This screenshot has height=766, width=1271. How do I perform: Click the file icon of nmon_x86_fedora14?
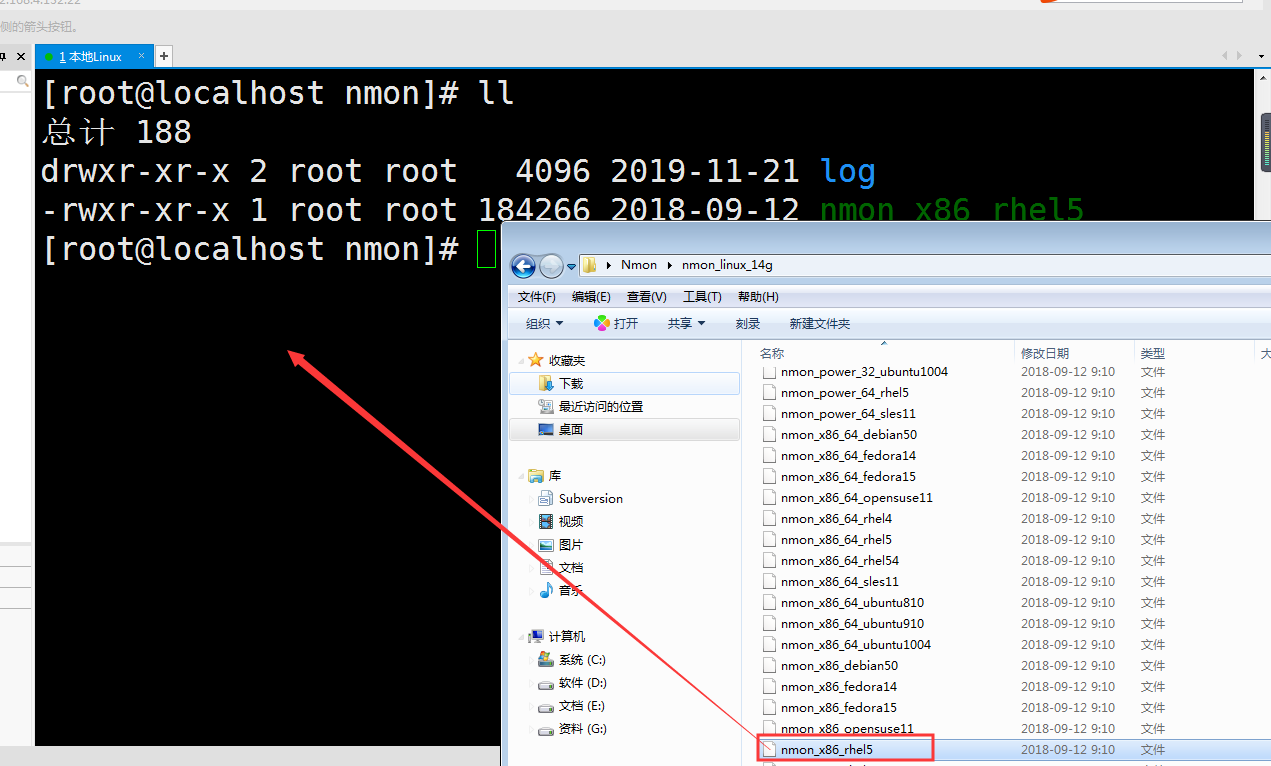click(x=769, y=687)
